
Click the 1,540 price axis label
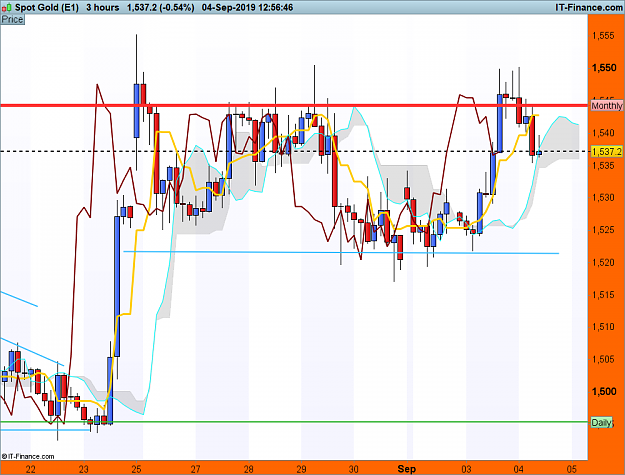tap(604, 133)
